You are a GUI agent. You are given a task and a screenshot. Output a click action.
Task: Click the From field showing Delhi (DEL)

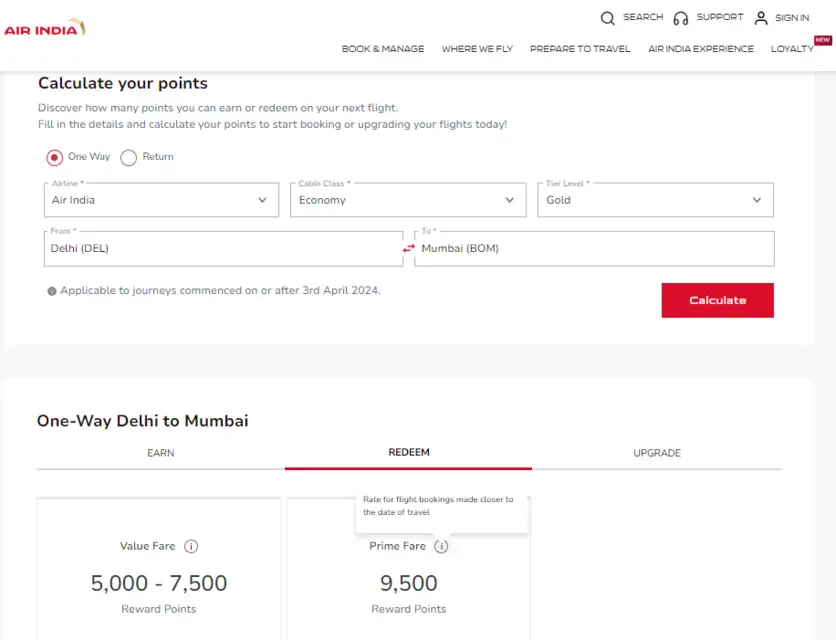(222, 248)
